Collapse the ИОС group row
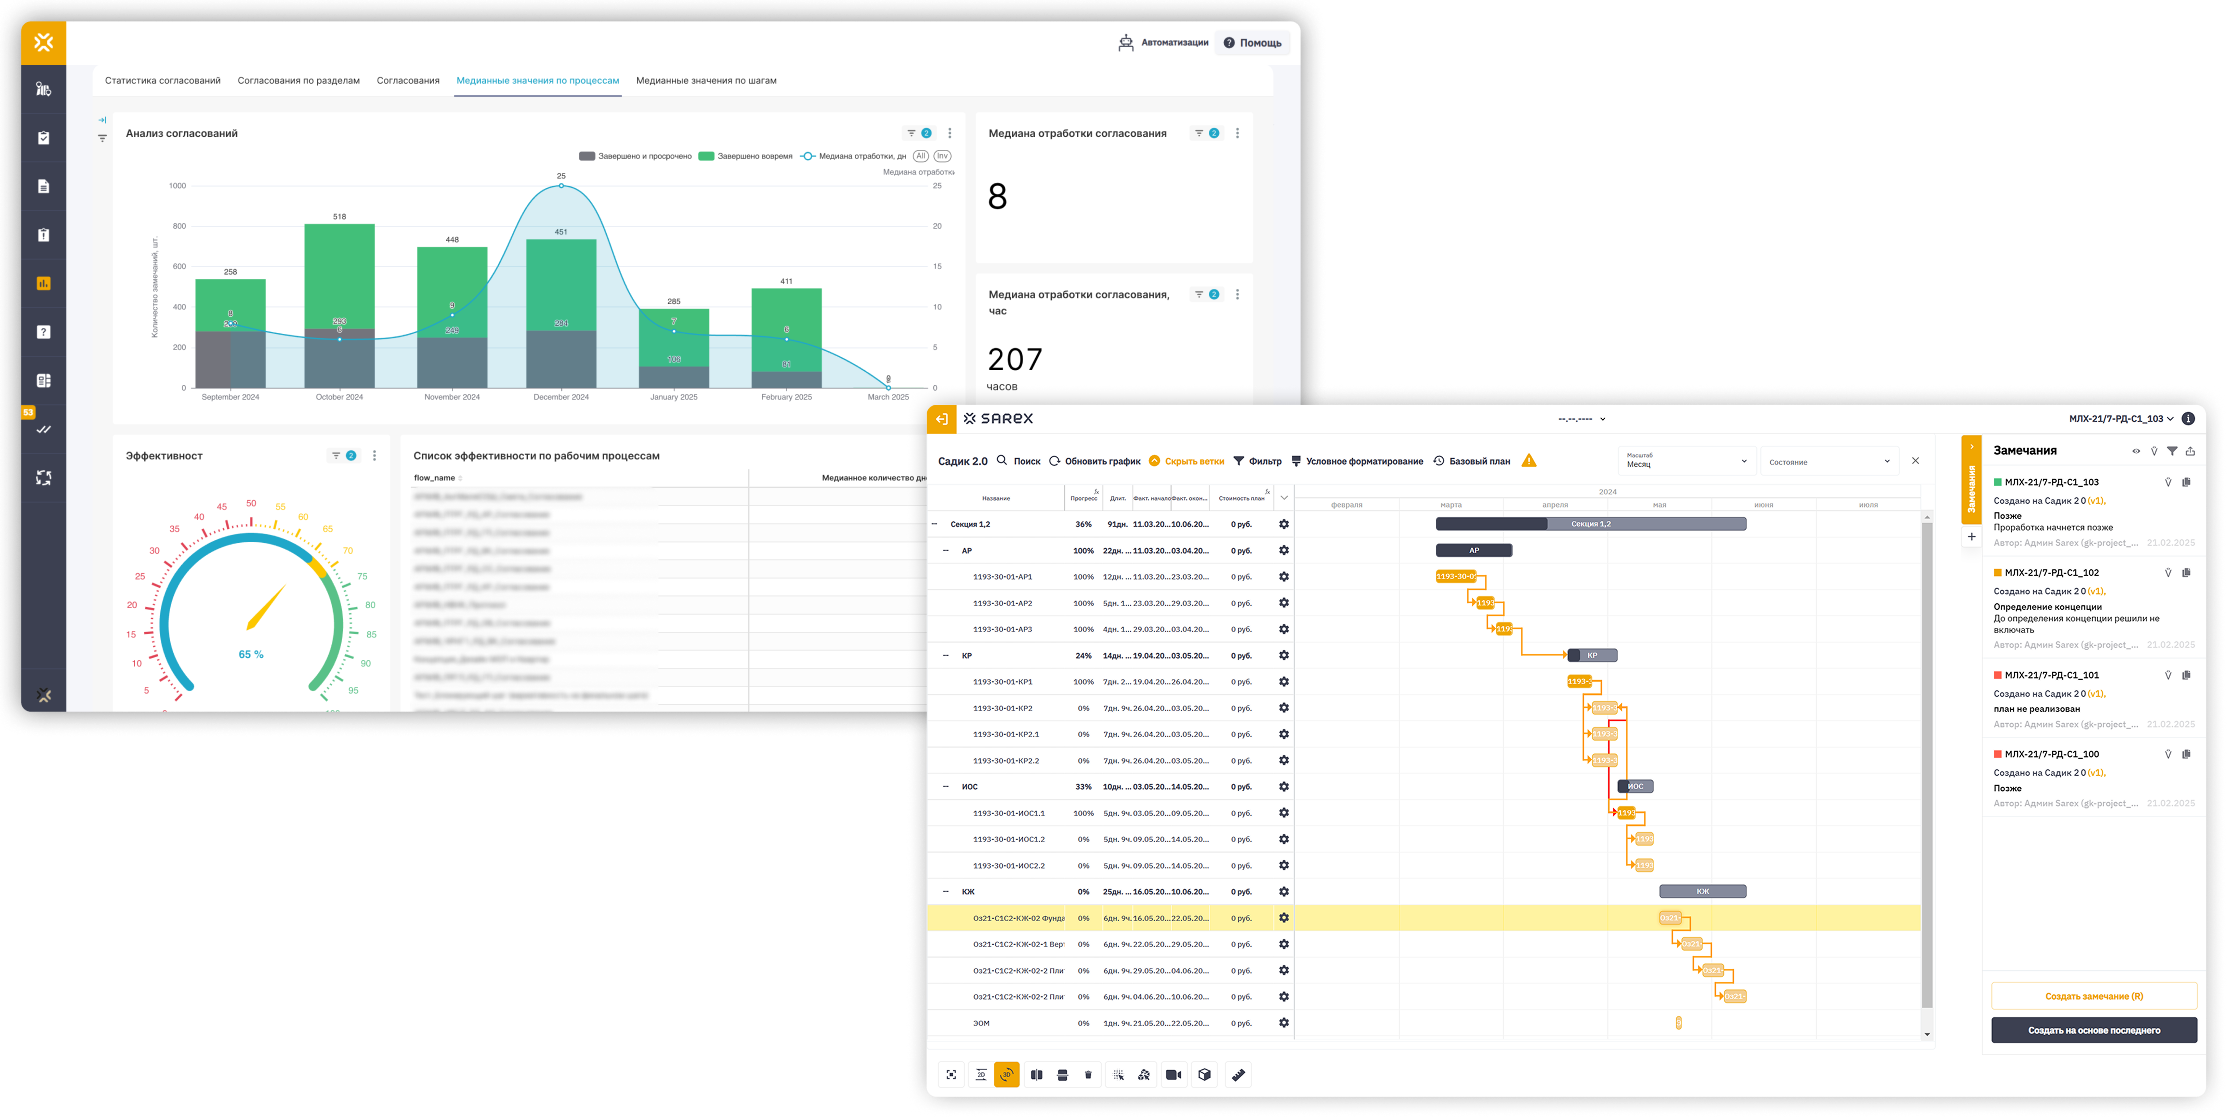 (946, 787)
